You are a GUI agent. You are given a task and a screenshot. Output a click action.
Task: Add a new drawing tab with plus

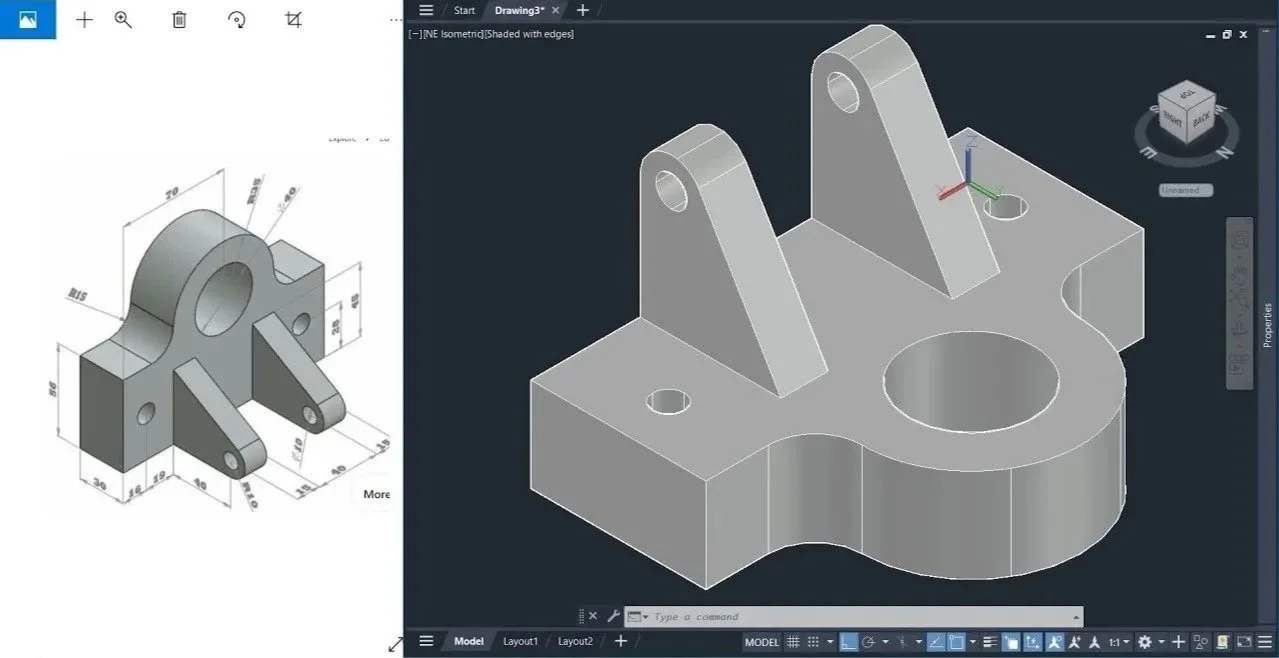pos(583,10)
